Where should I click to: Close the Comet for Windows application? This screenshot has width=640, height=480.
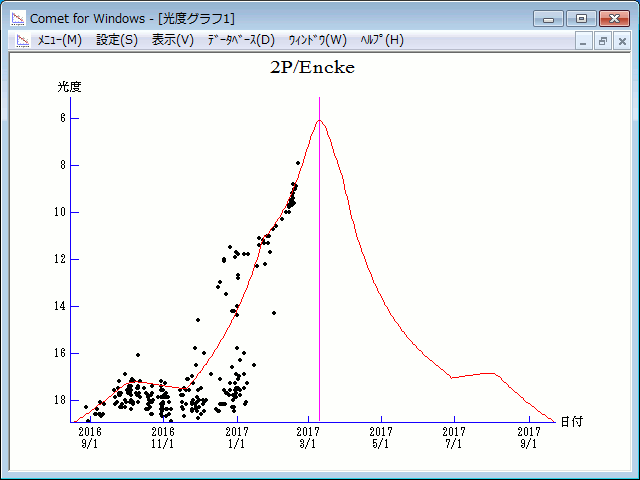click(614, 19)
